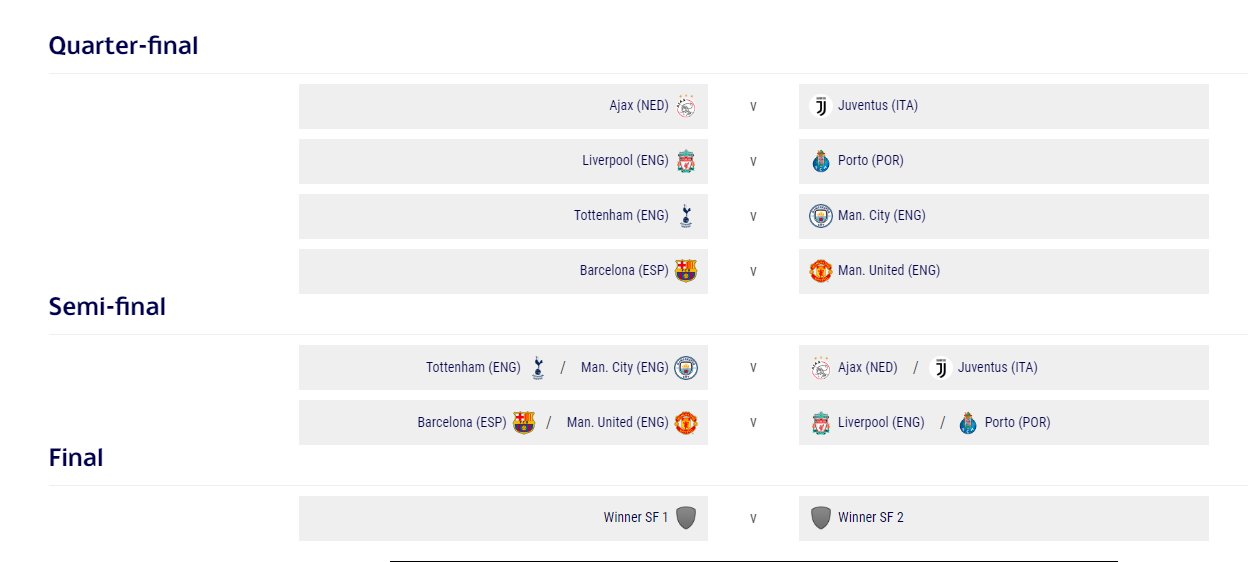The height and width of the screenshot is (562, 1248).
Task: Open Man. United (ENG) quarter-final link
Action: 889,270
